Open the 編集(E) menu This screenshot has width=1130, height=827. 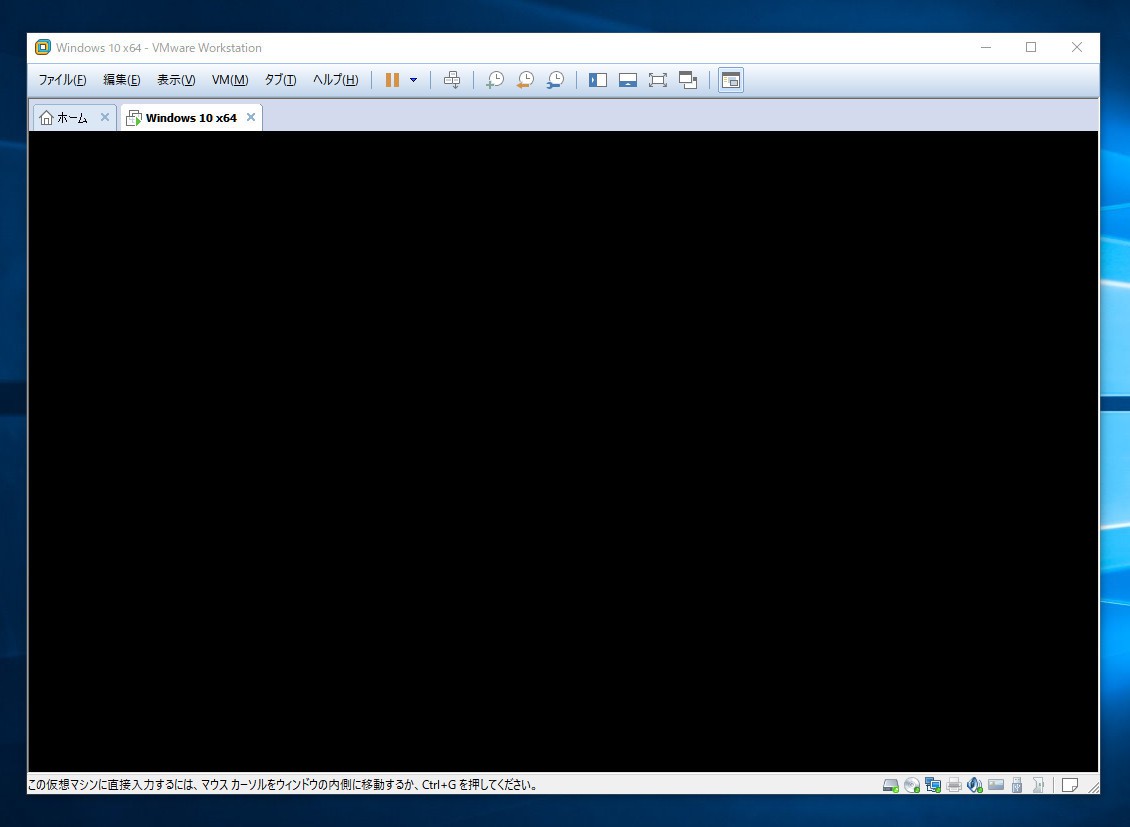pyautogui.click(x=122, y=80)
